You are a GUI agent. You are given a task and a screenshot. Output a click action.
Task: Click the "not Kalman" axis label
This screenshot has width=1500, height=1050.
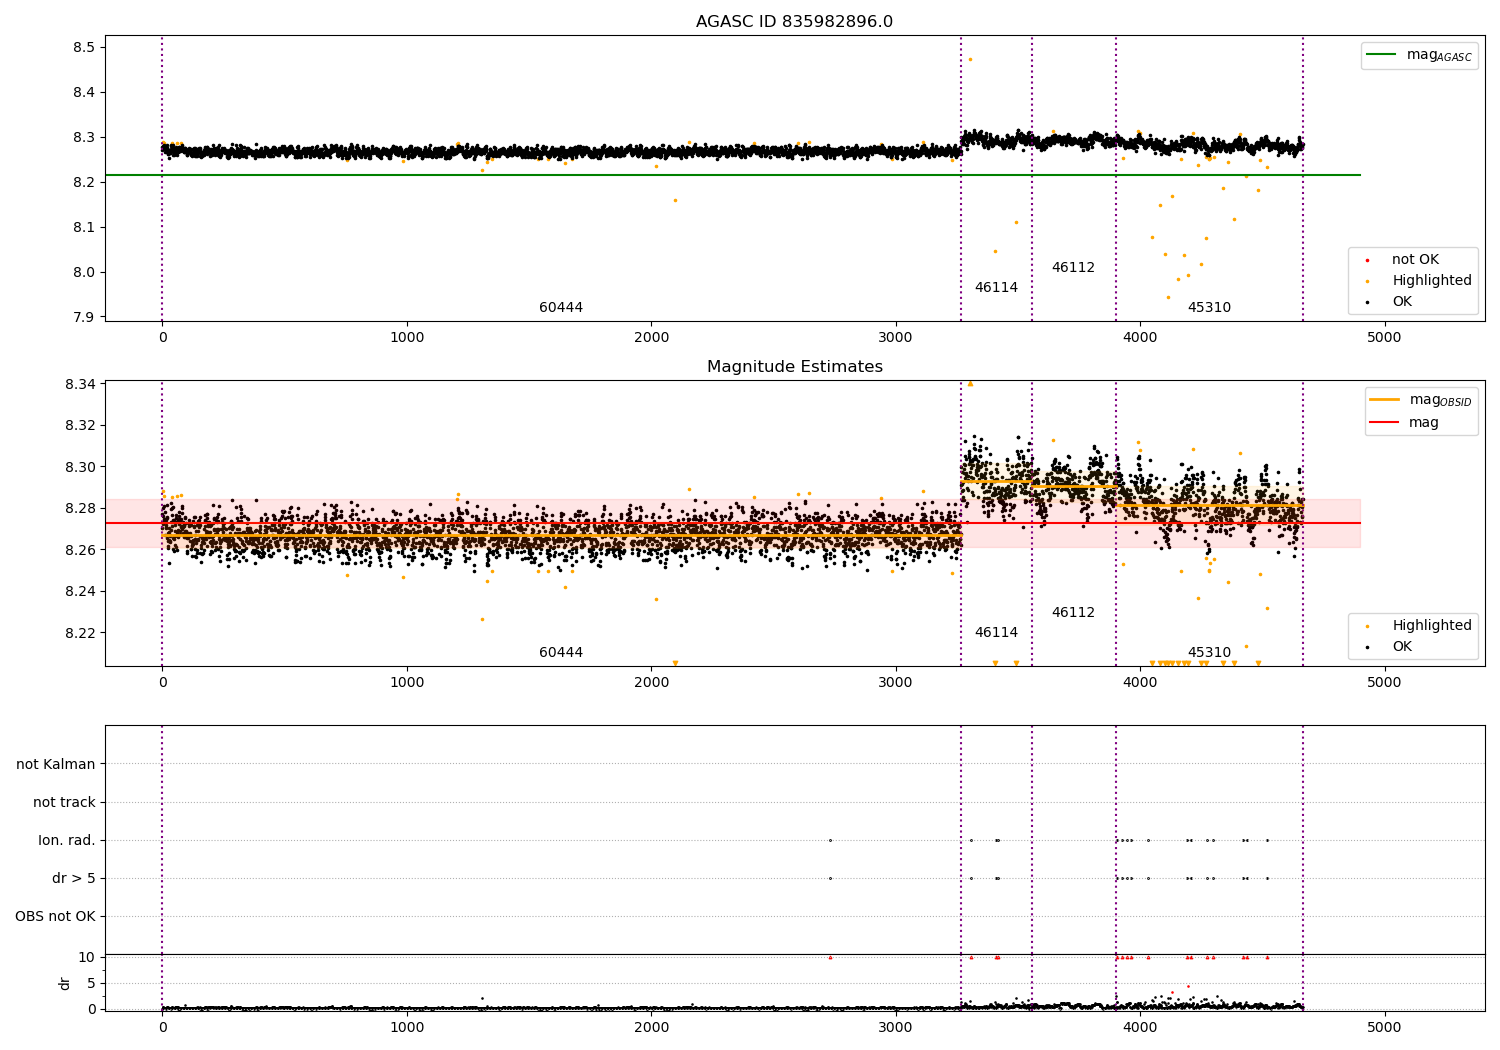point(56,764)
